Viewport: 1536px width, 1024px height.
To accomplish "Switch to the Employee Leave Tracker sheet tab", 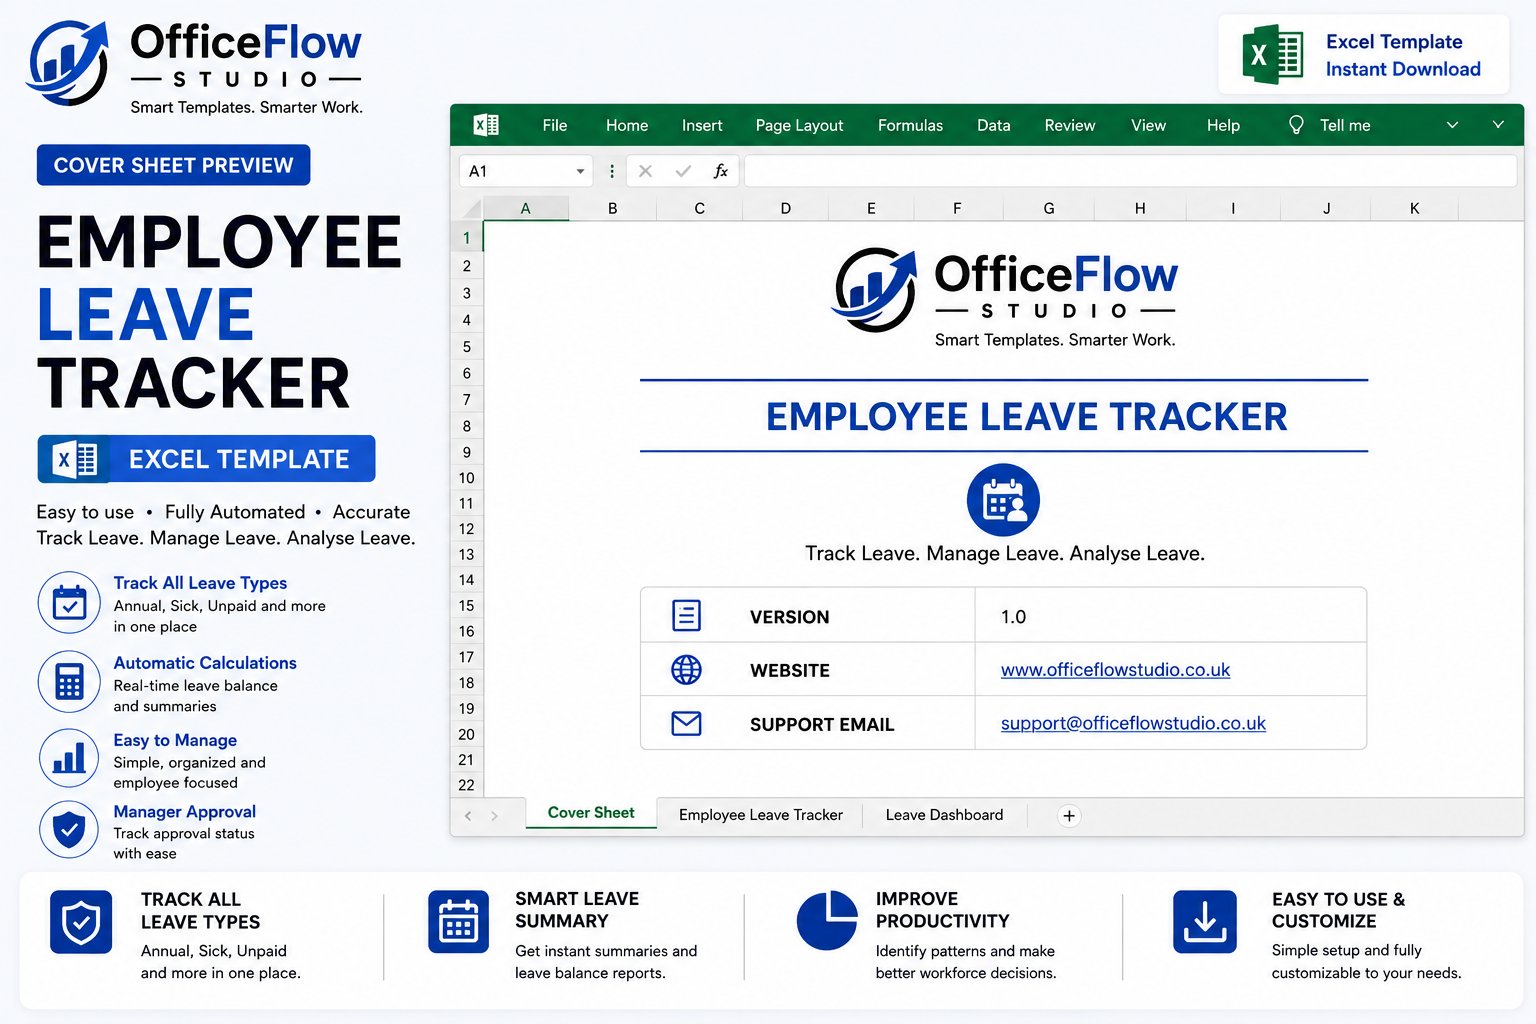I will [x=761, y=815].
